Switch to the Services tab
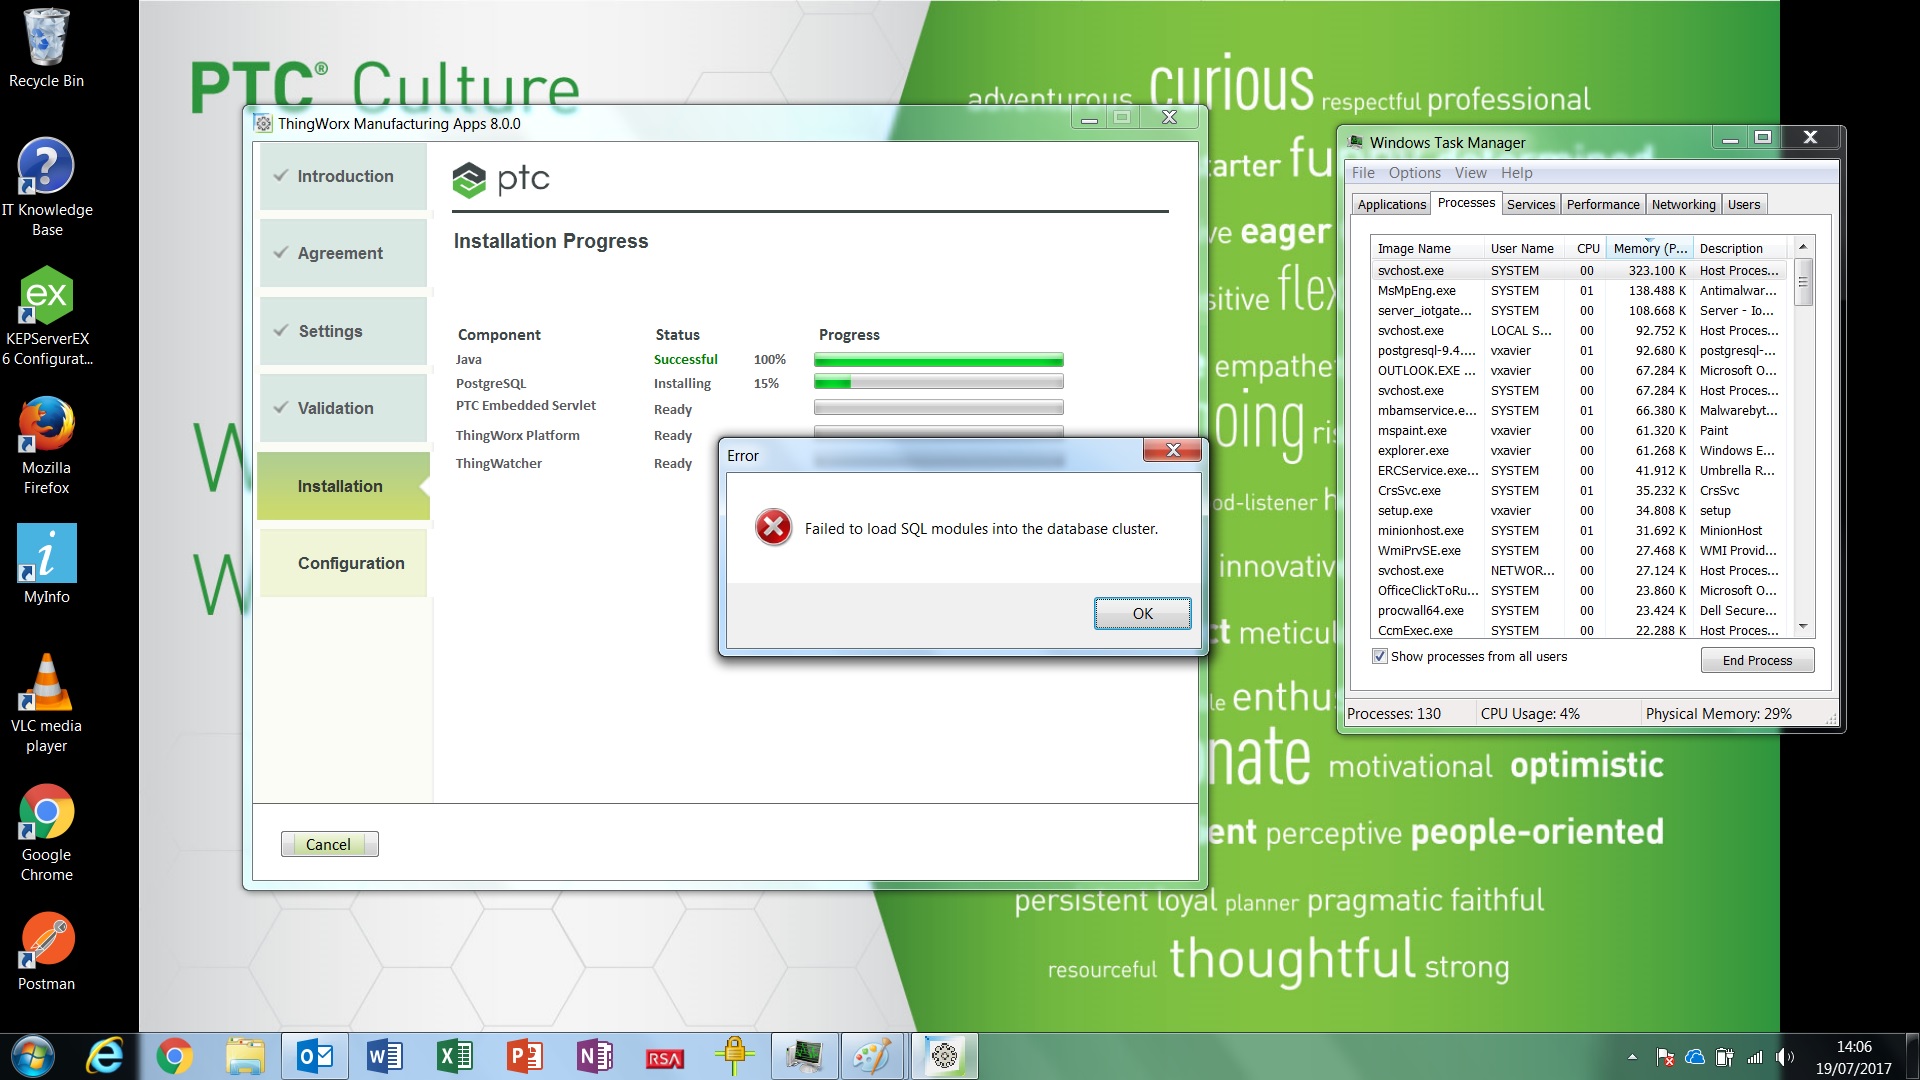 pyautogui.click(x=1531, y=204)
